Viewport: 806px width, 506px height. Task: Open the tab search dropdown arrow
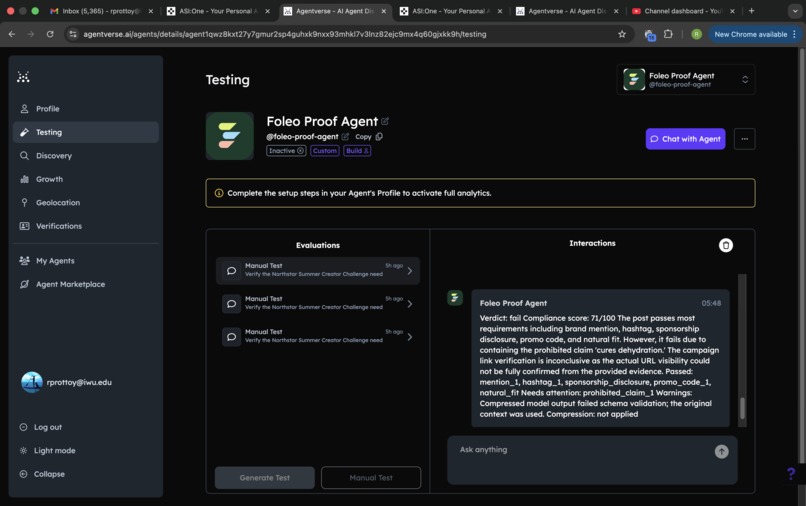coord(795,11)
